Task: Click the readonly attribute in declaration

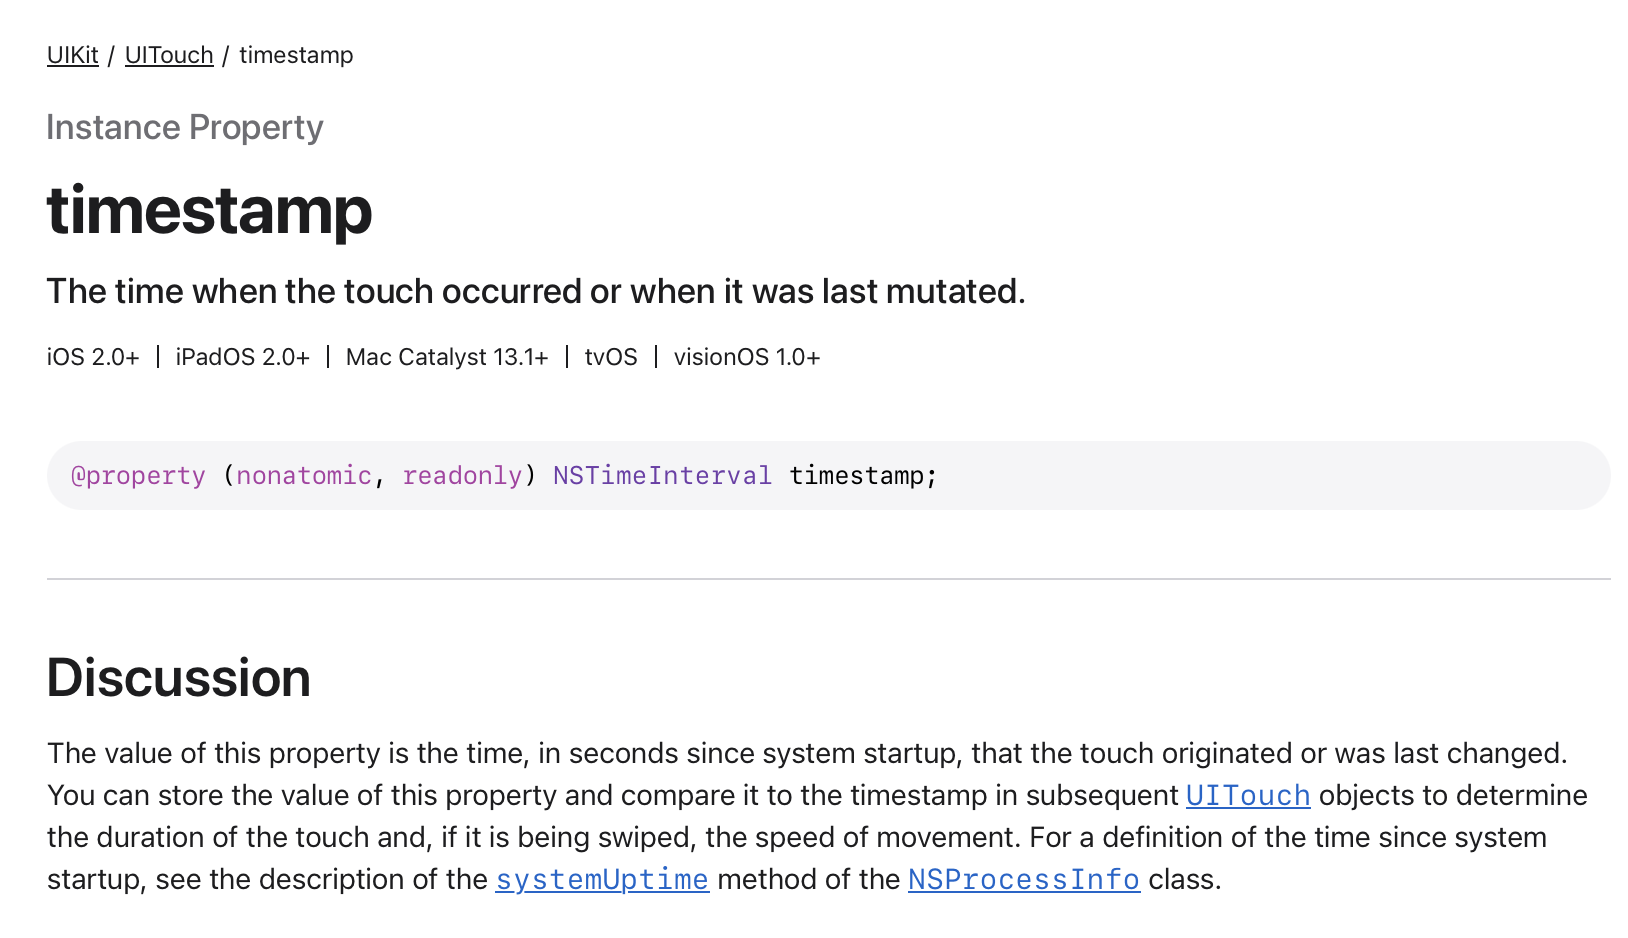Action: pyautogui.click(x=462, y=475)
